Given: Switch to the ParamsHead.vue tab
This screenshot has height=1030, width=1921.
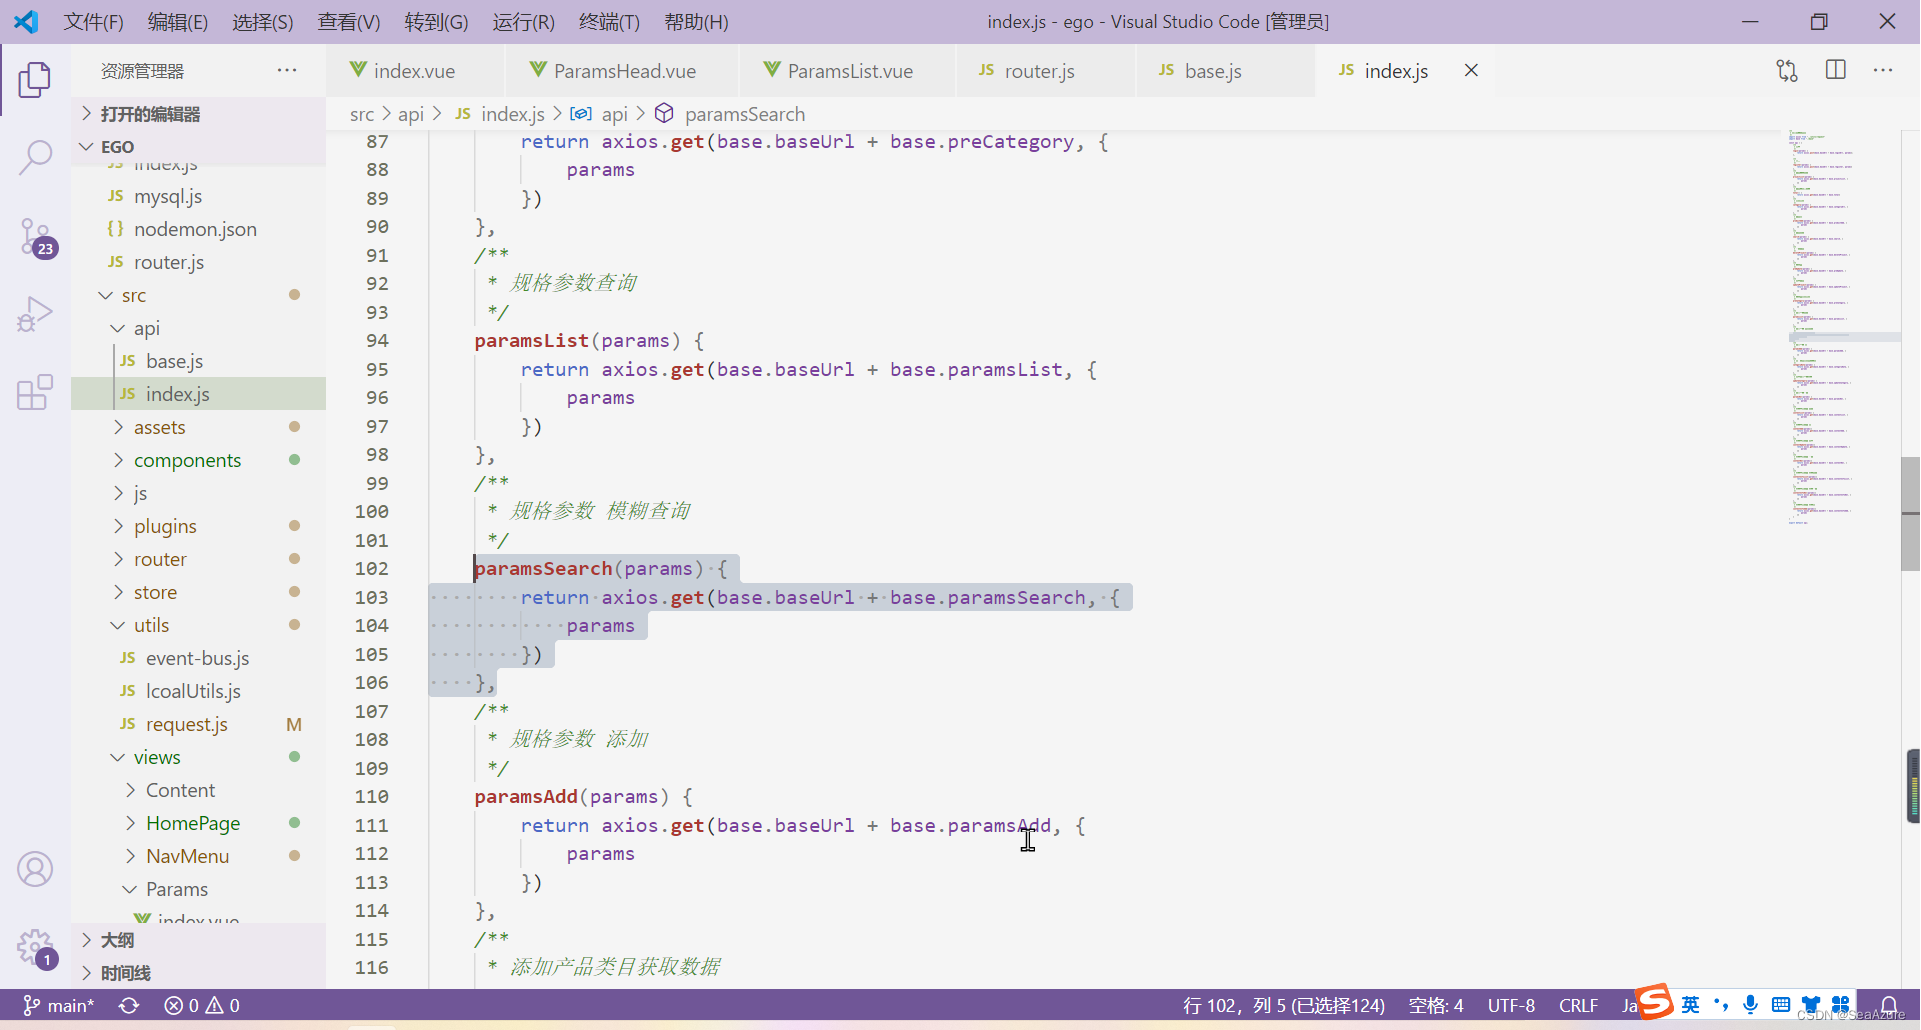Looking at the screenshot, I should tap(624, 70).
